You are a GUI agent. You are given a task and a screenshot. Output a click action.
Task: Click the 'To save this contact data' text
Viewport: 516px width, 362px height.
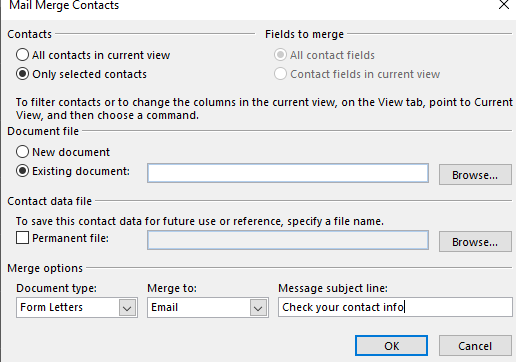[x=200, y=221]
